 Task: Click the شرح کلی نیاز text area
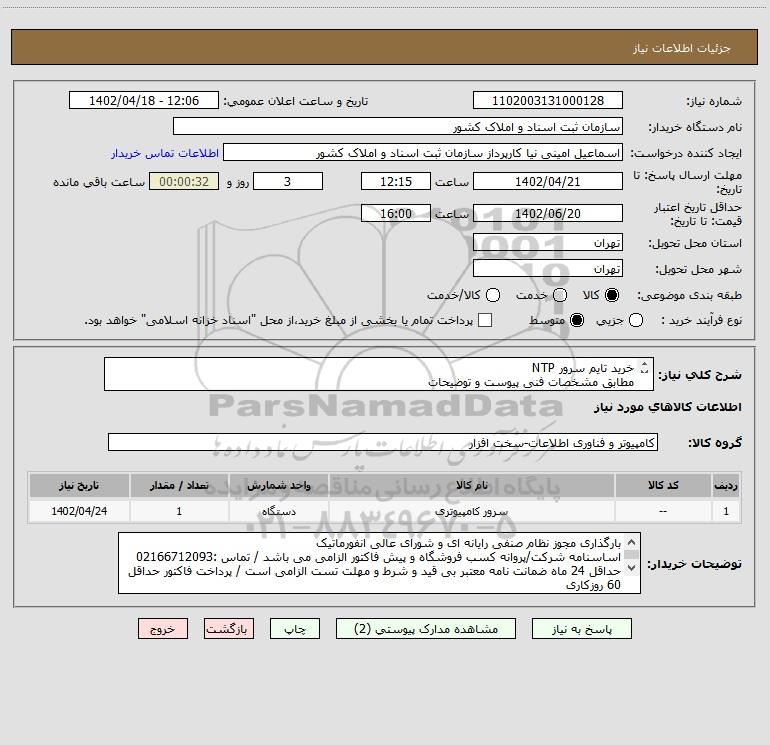pos(379,374)
